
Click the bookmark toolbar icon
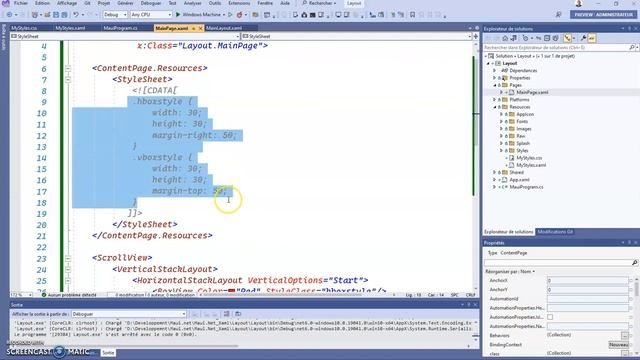pos(413,15)
